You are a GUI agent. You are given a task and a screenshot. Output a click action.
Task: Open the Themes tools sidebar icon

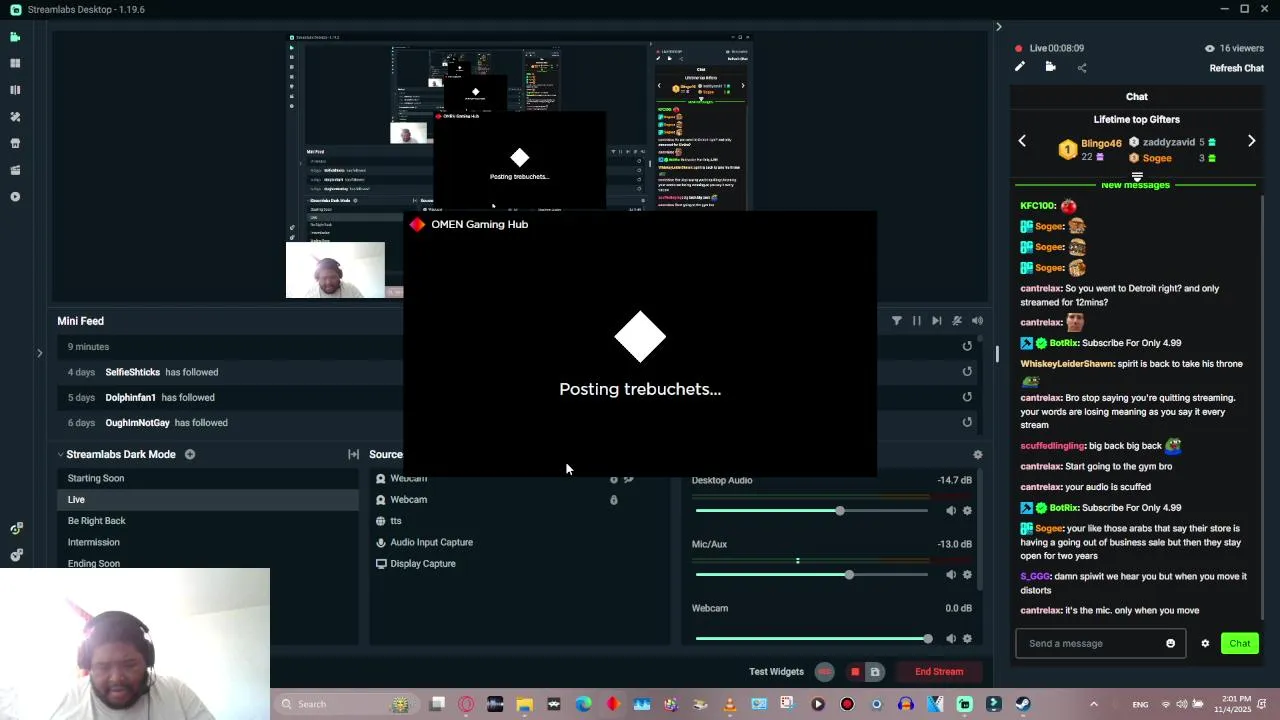[15, 117]
